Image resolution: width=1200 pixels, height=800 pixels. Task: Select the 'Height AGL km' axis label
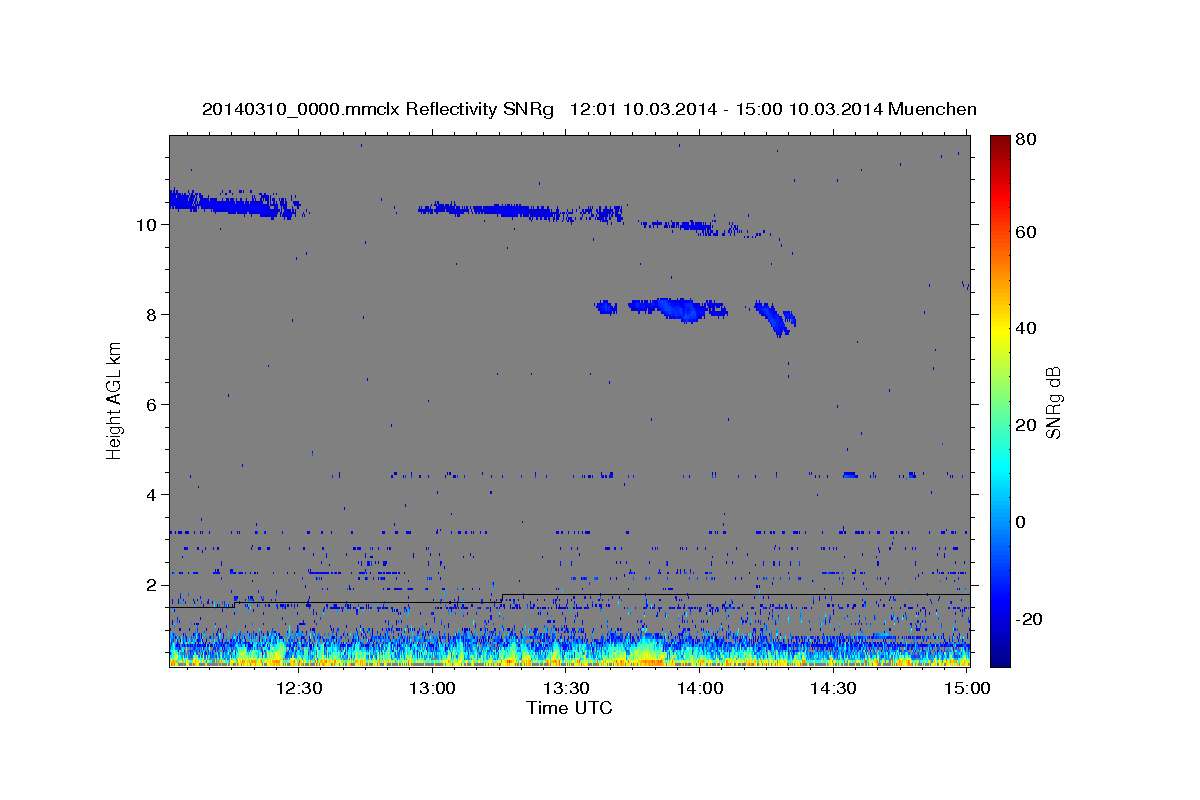coord(115,400)
